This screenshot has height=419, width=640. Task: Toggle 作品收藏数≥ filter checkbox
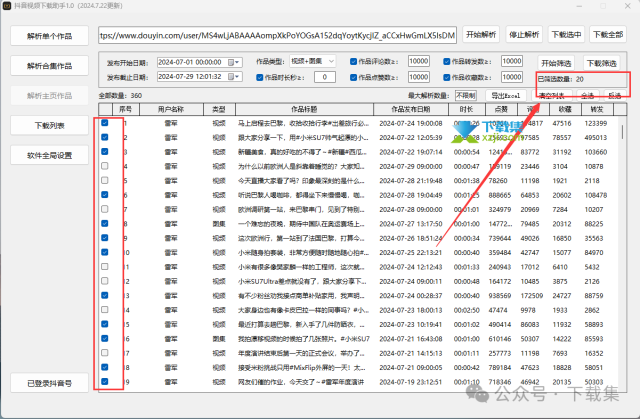(447, 77)
